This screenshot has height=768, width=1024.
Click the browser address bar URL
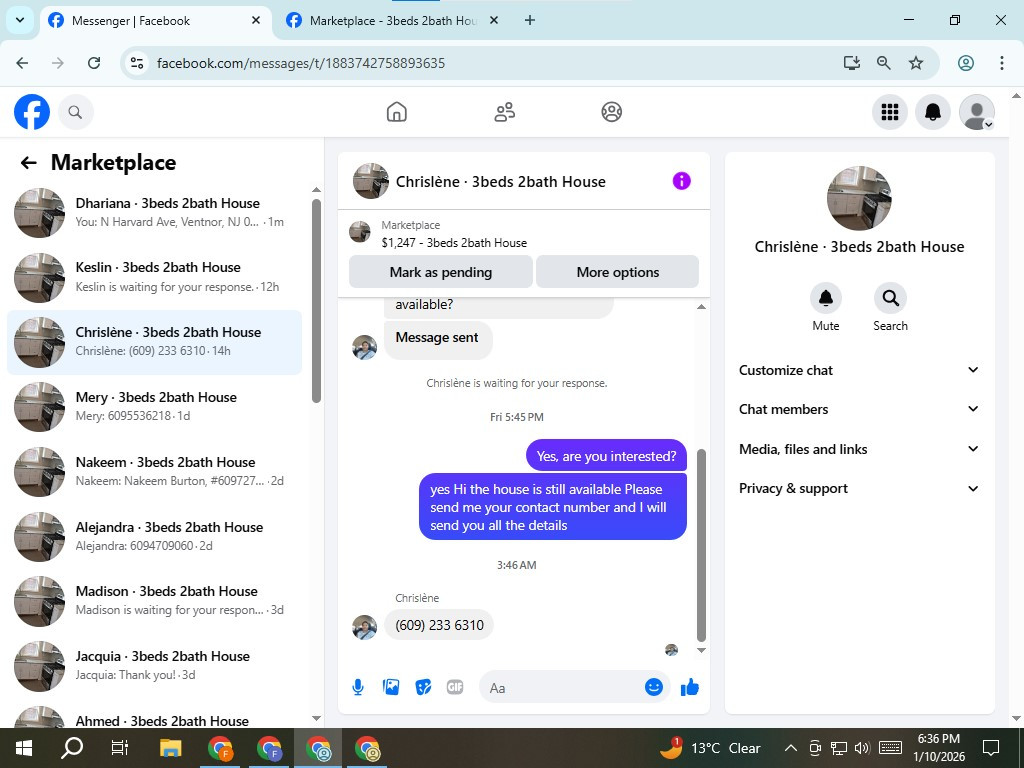pos(300,63)
